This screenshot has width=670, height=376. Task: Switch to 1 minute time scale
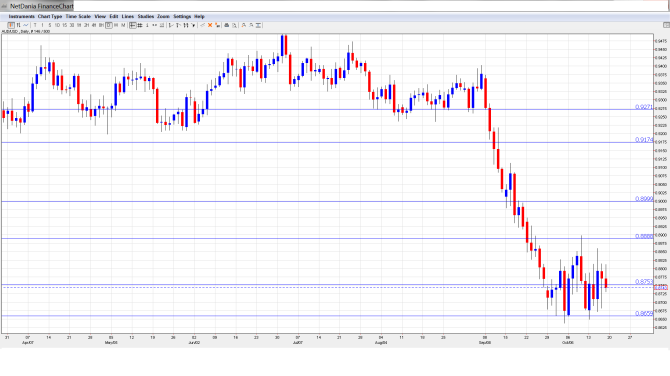pyautogui.click(x=42, y=25)
